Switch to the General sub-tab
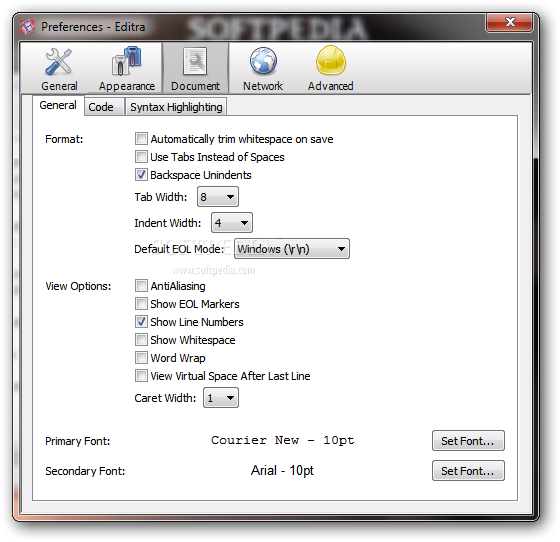 click(58, 105)
